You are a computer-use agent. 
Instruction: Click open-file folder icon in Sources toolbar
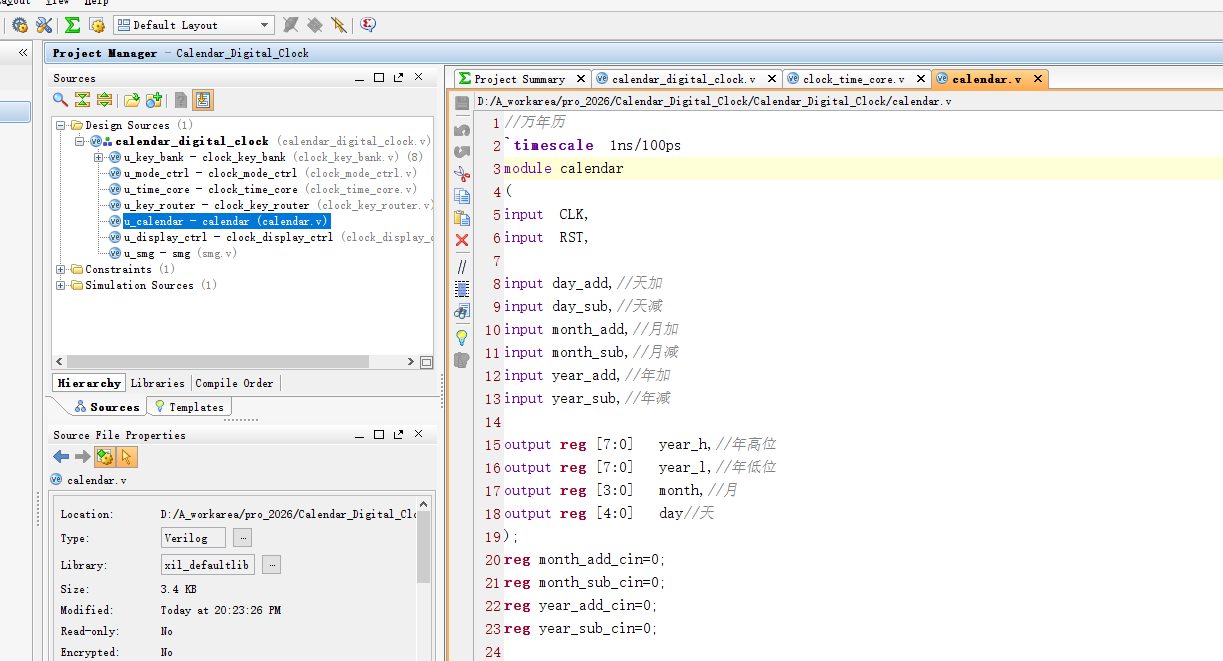click(131, 100)
